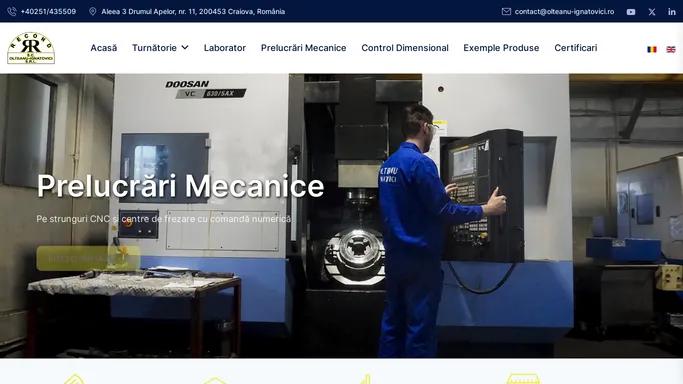Expand the Turnătorie dropdown chevron
Viewport: 683px width, 384px height.
point(185,47)
